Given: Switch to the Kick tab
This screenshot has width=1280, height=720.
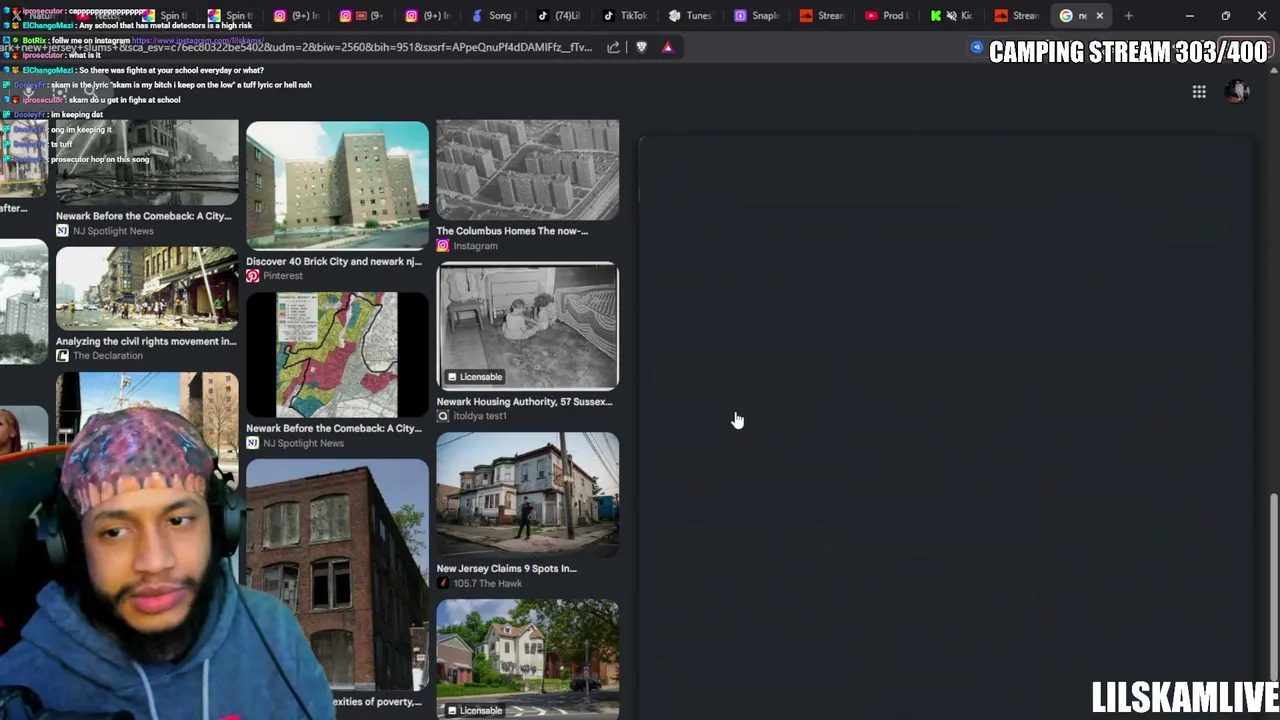Looking at the screenshot, I should 952,16.
